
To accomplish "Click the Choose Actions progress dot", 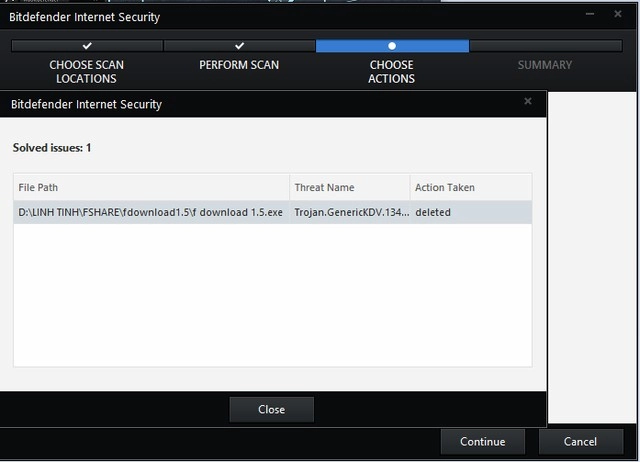I will [392, 46].
